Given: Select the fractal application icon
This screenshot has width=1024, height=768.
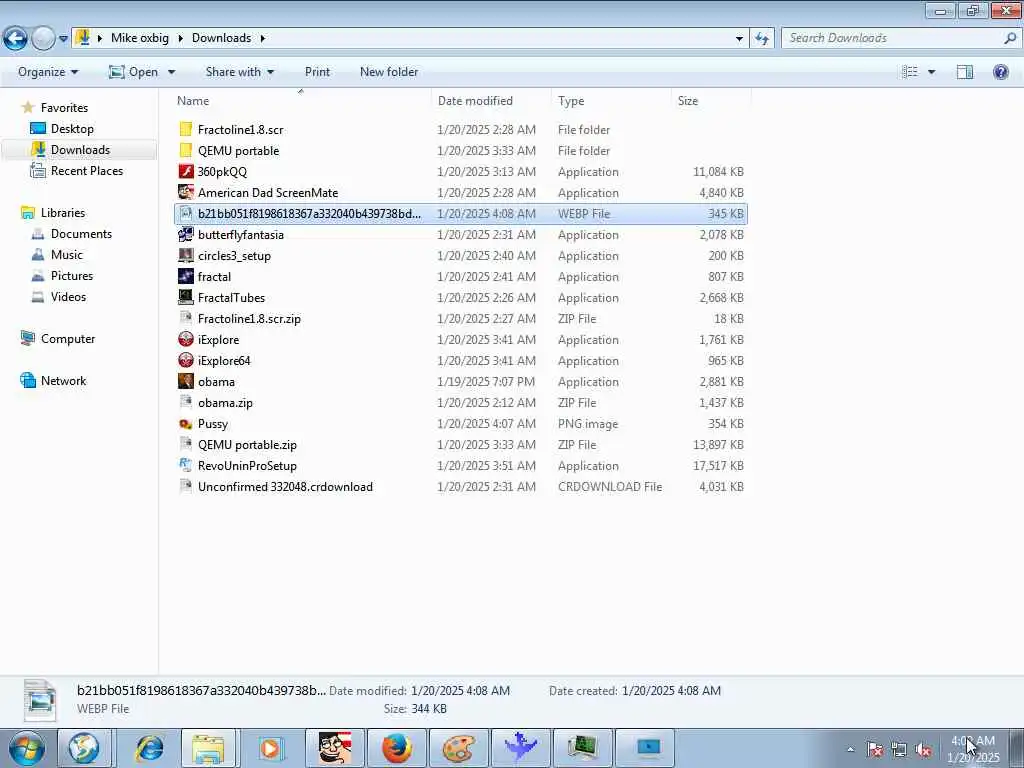Looking at the screenshot, I should pos(186,276).
